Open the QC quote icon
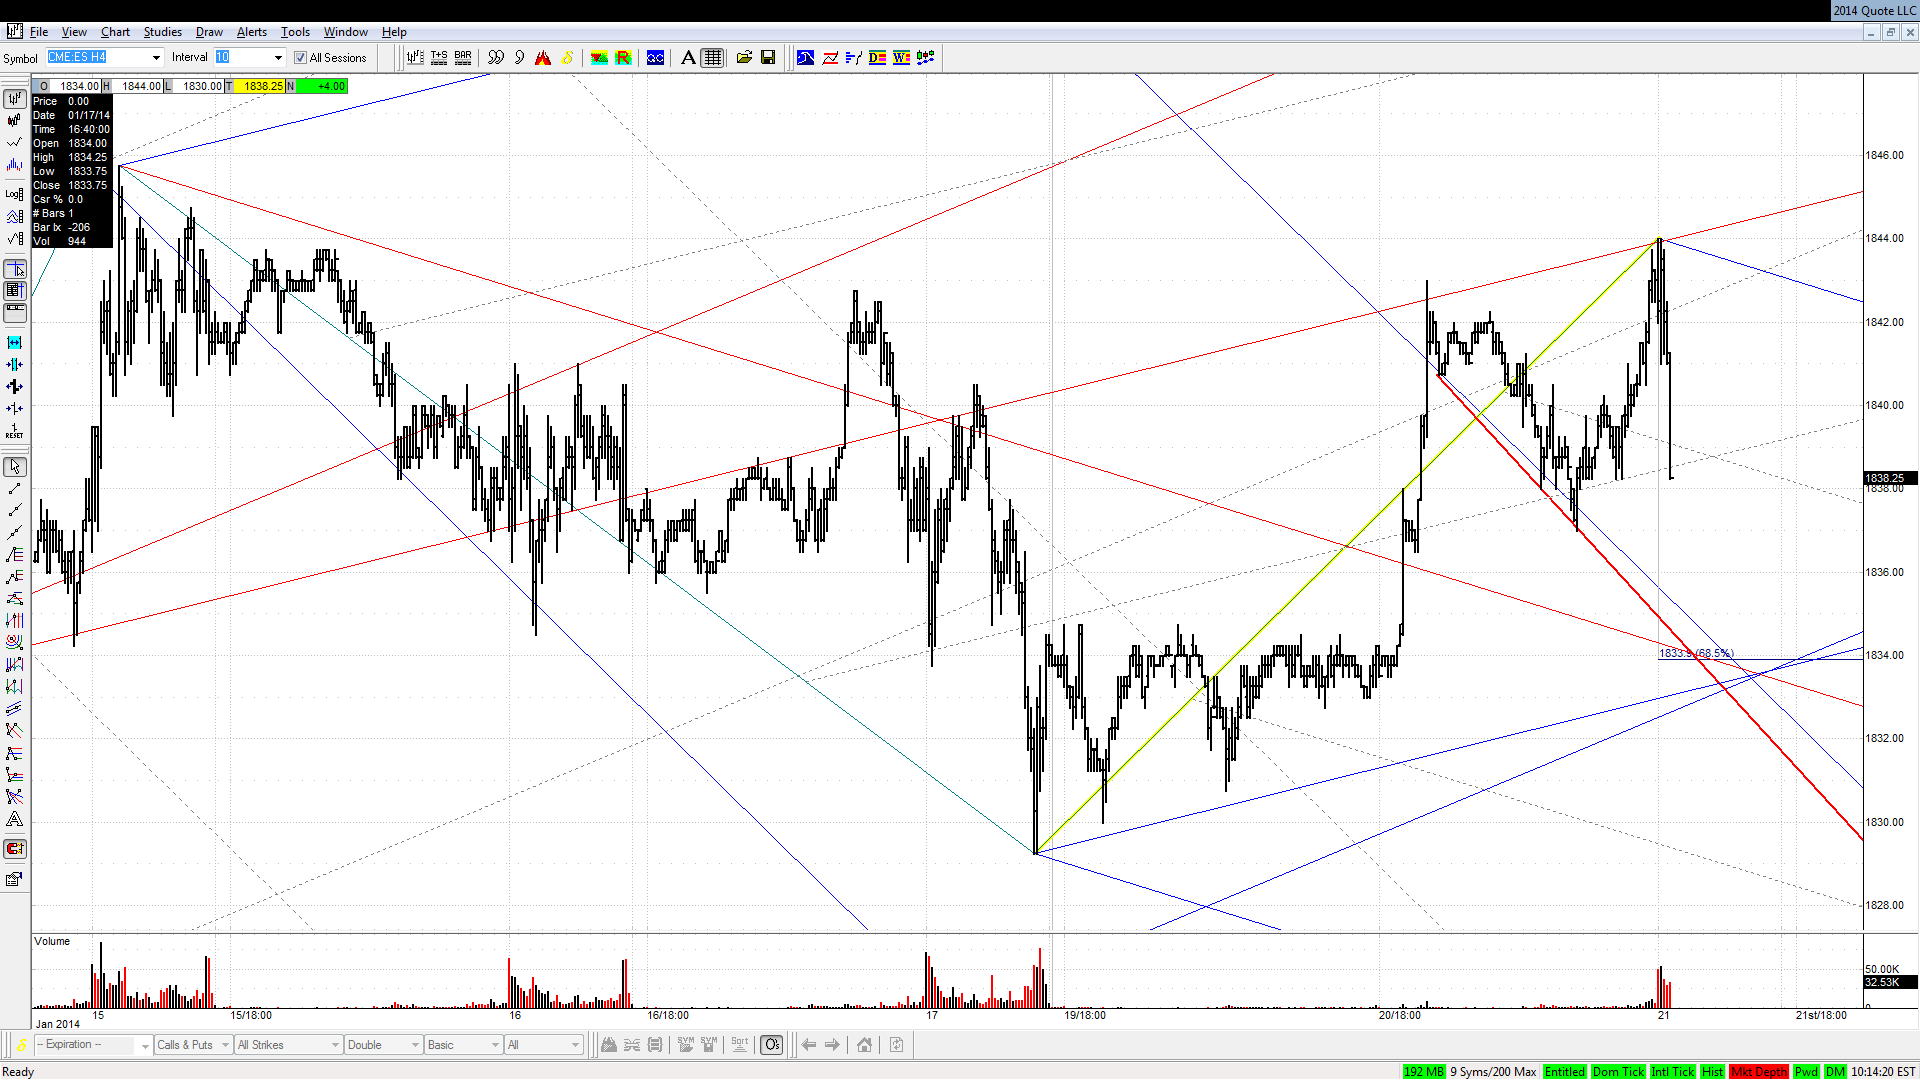This screenshot has width=1920, height=1080. [655, 58]
